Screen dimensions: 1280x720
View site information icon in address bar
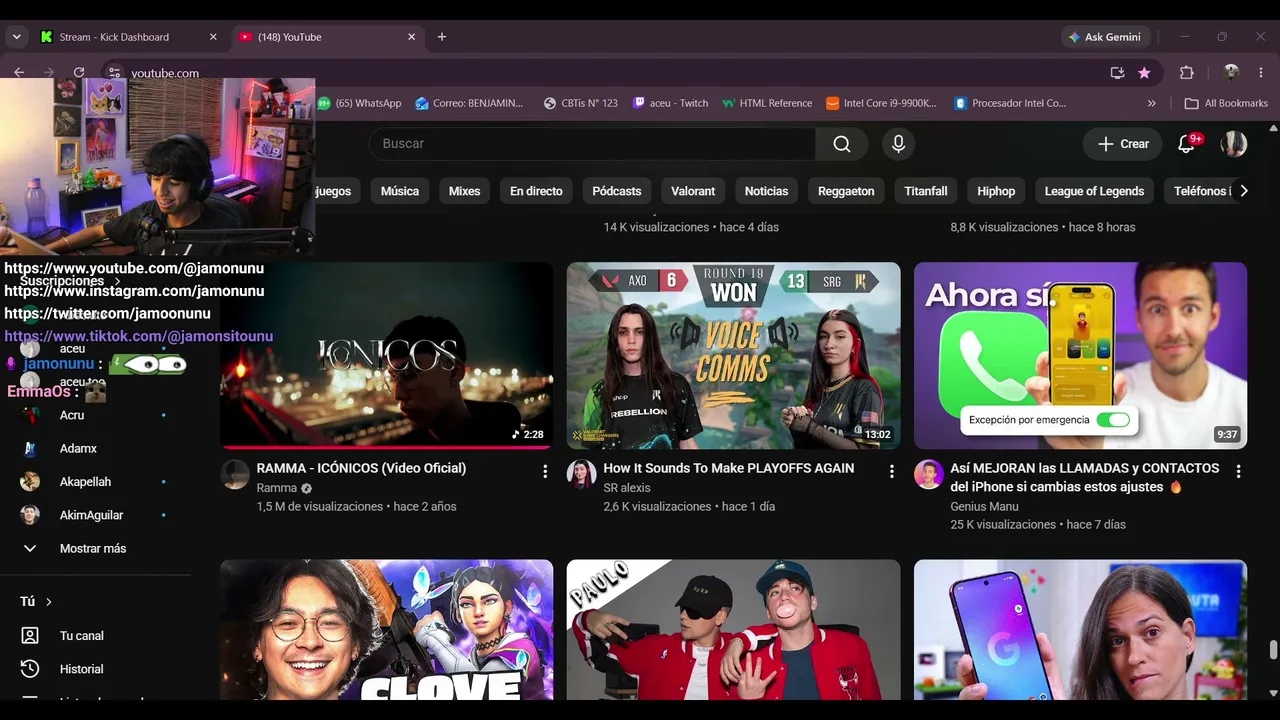point(115,73)
